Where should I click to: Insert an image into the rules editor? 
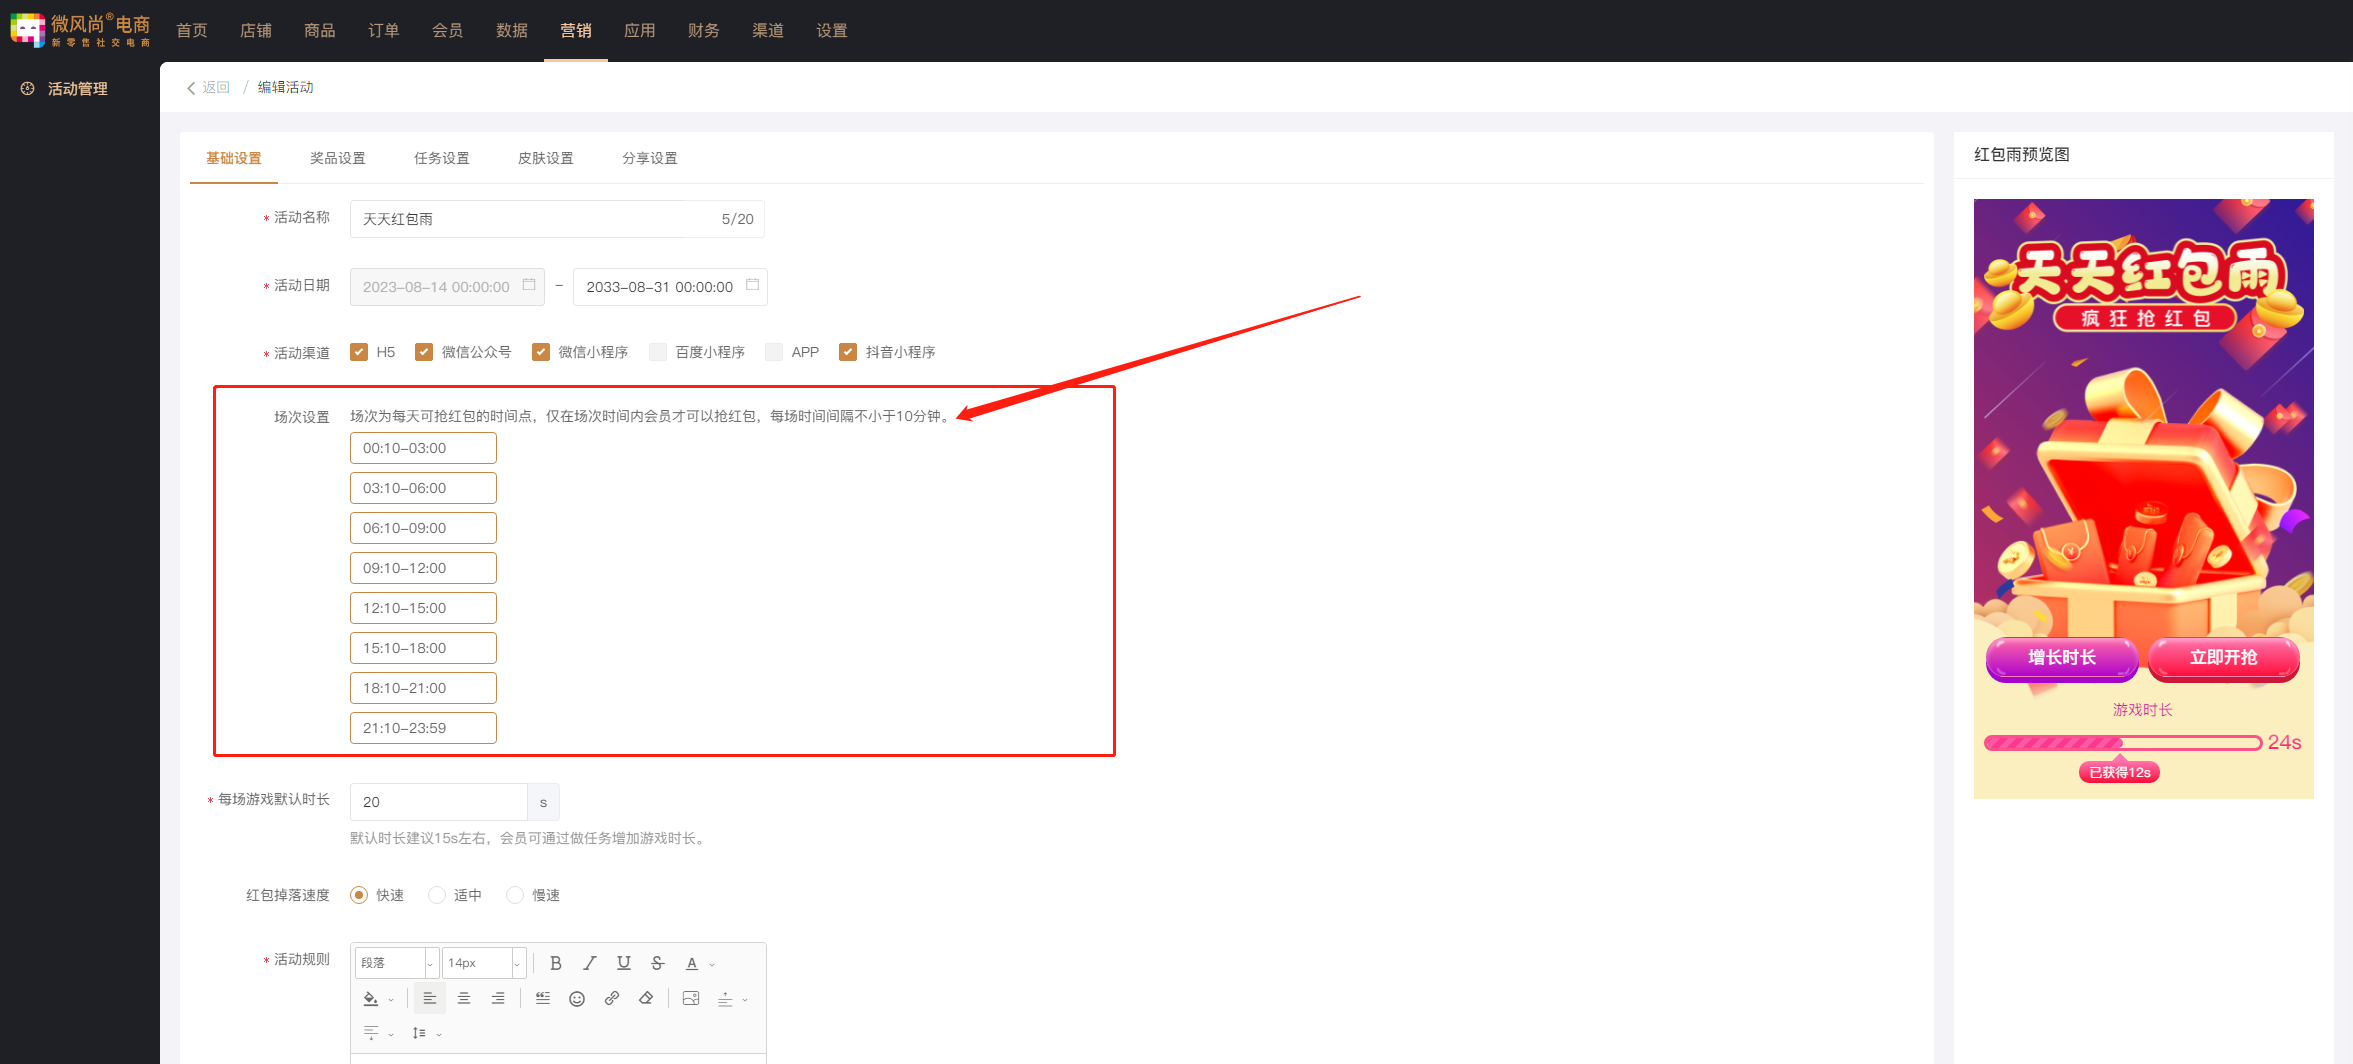click(x=691, y=998)
